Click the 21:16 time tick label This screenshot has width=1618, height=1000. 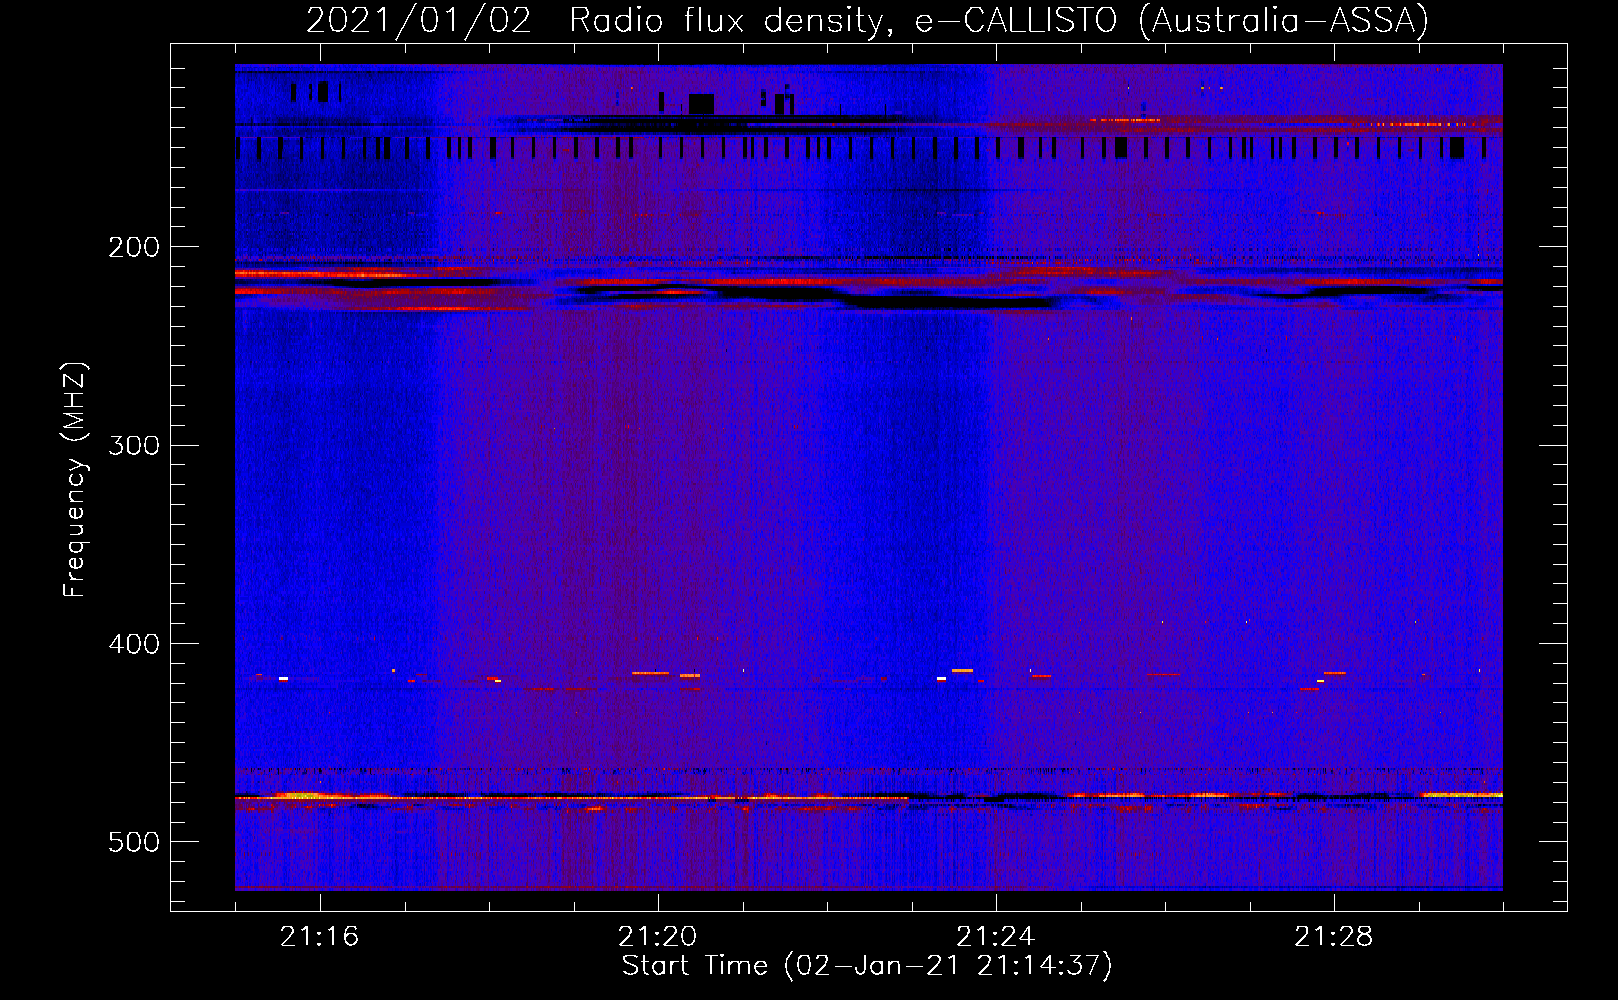(320, 937)
